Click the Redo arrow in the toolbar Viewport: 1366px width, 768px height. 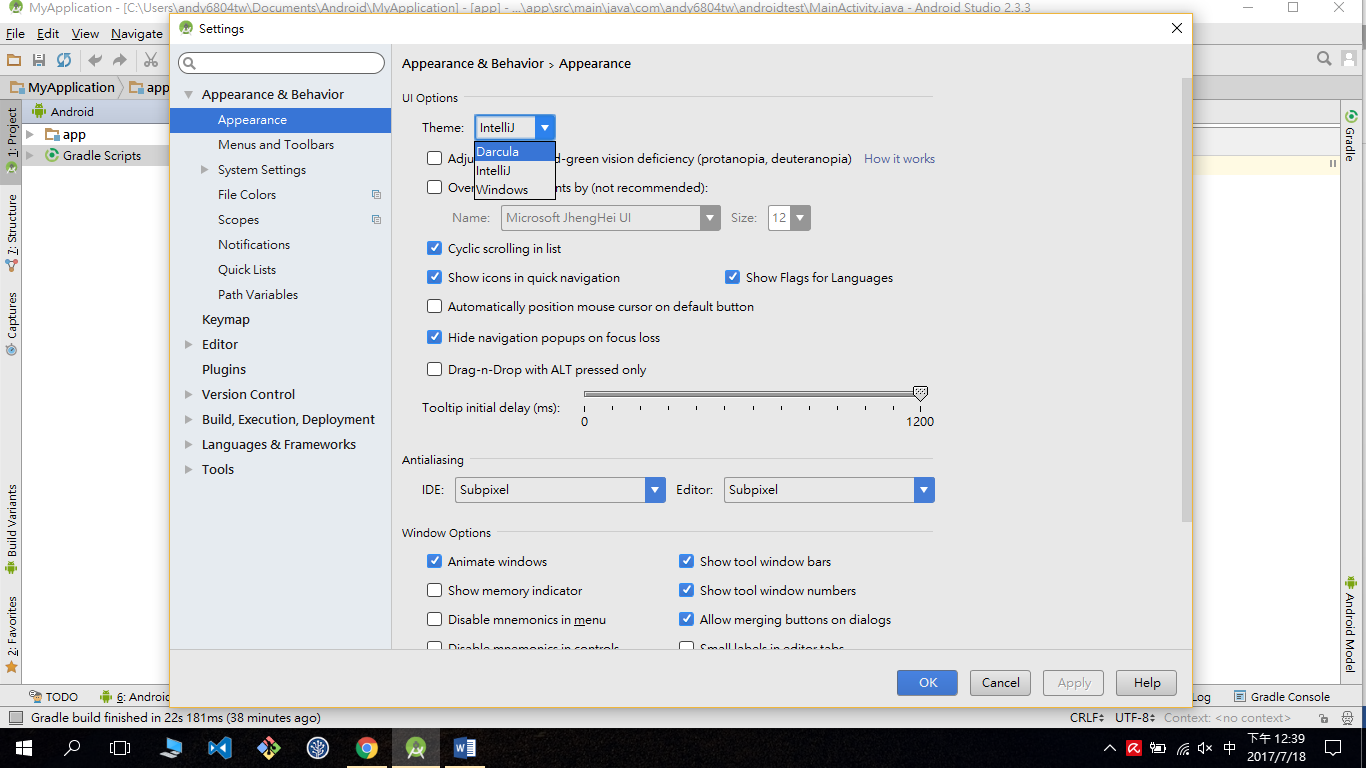[x=120, y=60]
